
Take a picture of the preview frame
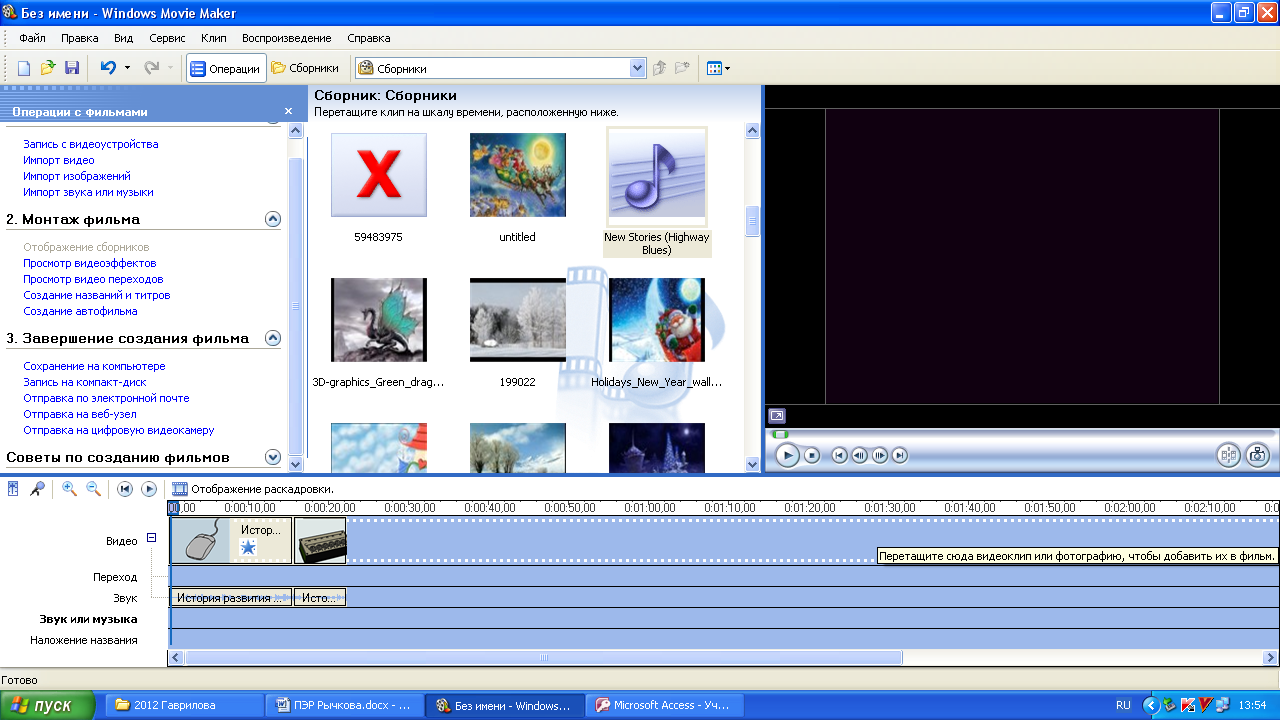[1258, 455]
